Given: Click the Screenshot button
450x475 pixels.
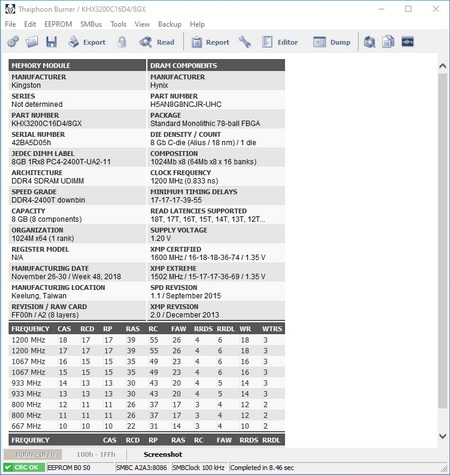Looking at the screenshot, I should [163, 454].
